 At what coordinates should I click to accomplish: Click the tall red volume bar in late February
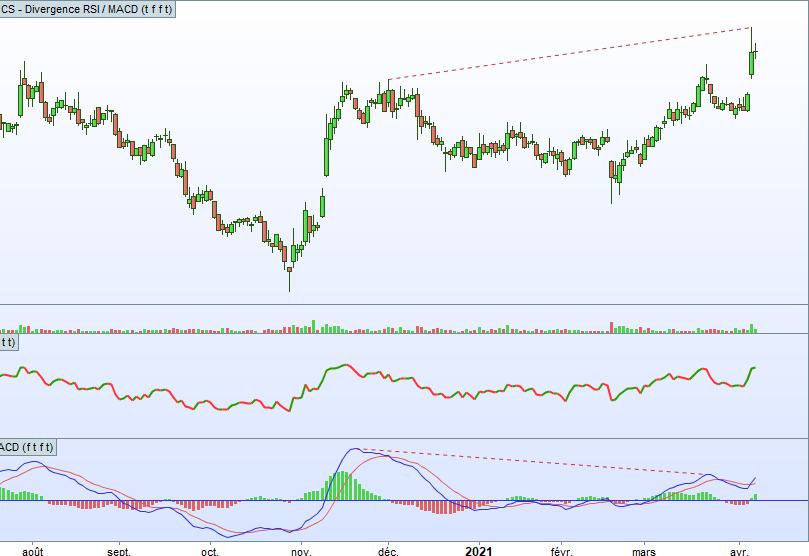[612, 328]
